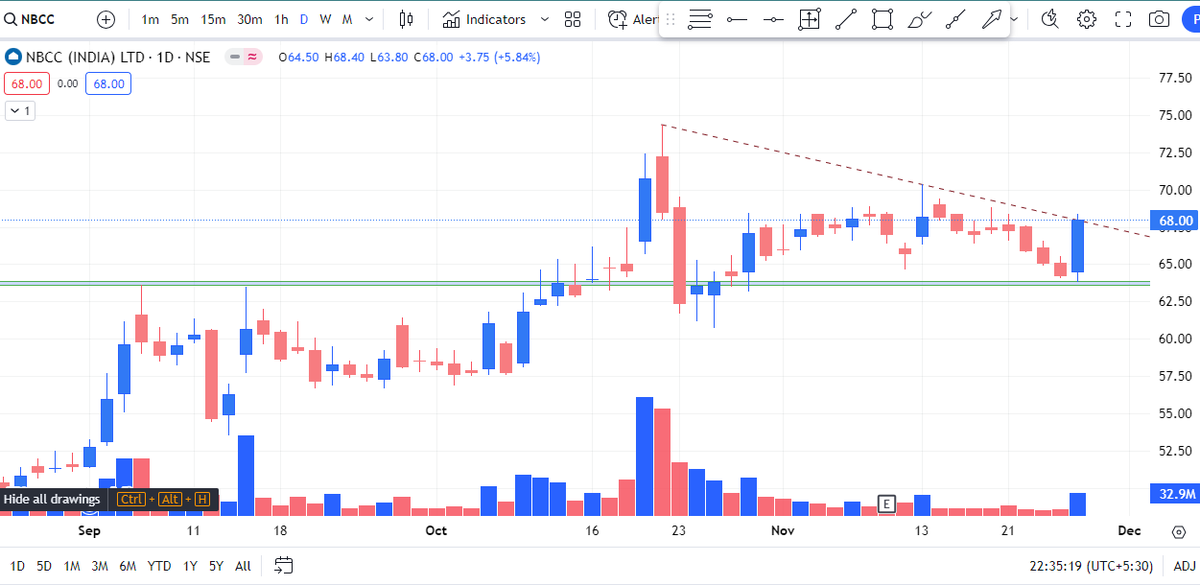
Task: Open the go-to-date calendar icon
Action: (x=283, y=565)
